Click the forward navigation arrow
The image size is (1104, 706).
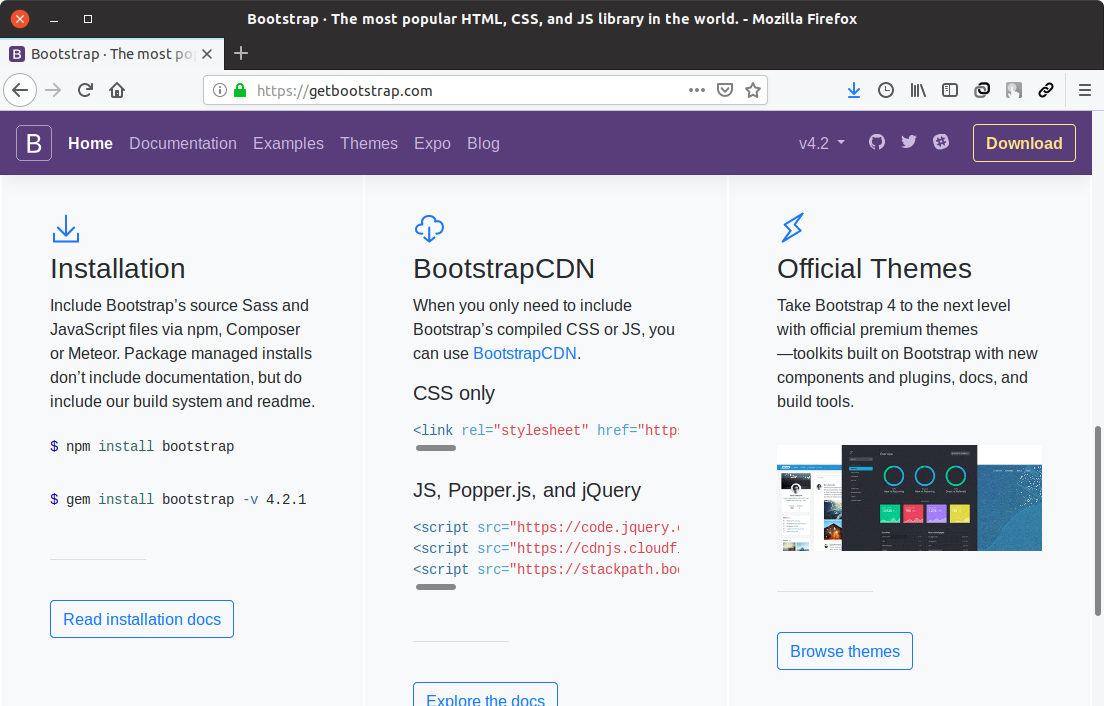coord(53,90)
